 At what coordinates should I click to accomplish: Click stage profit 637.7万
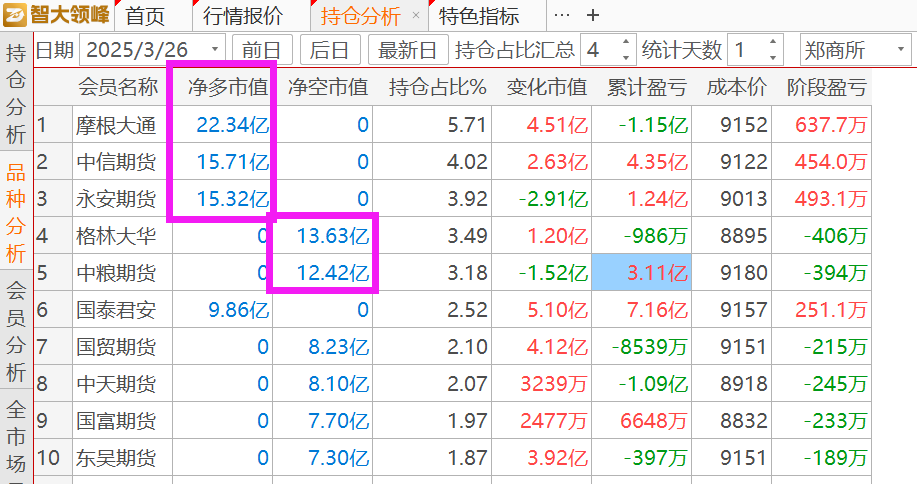tap(830, 125)
